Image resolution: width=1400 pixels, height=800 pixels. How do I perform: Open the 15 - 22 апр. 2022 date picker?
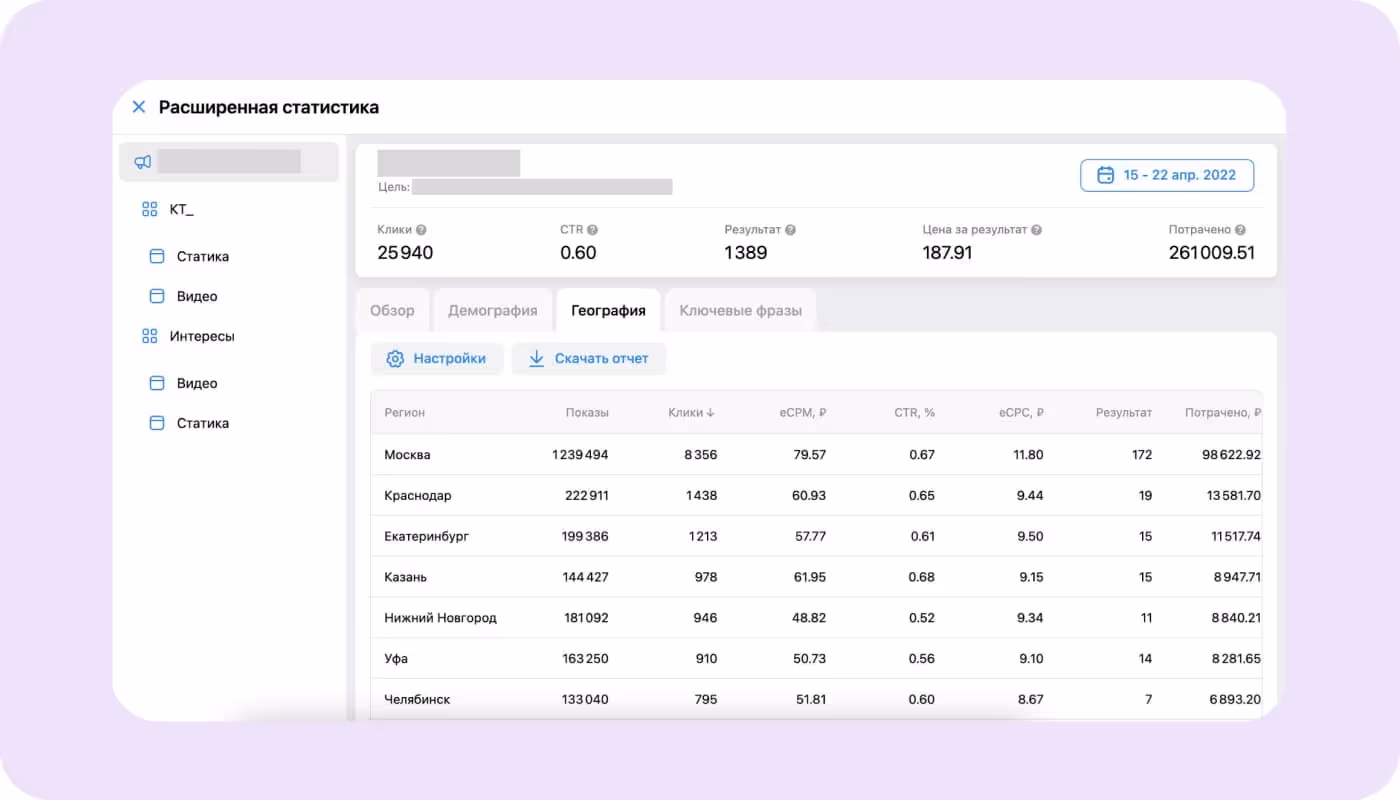[1167, 175]
